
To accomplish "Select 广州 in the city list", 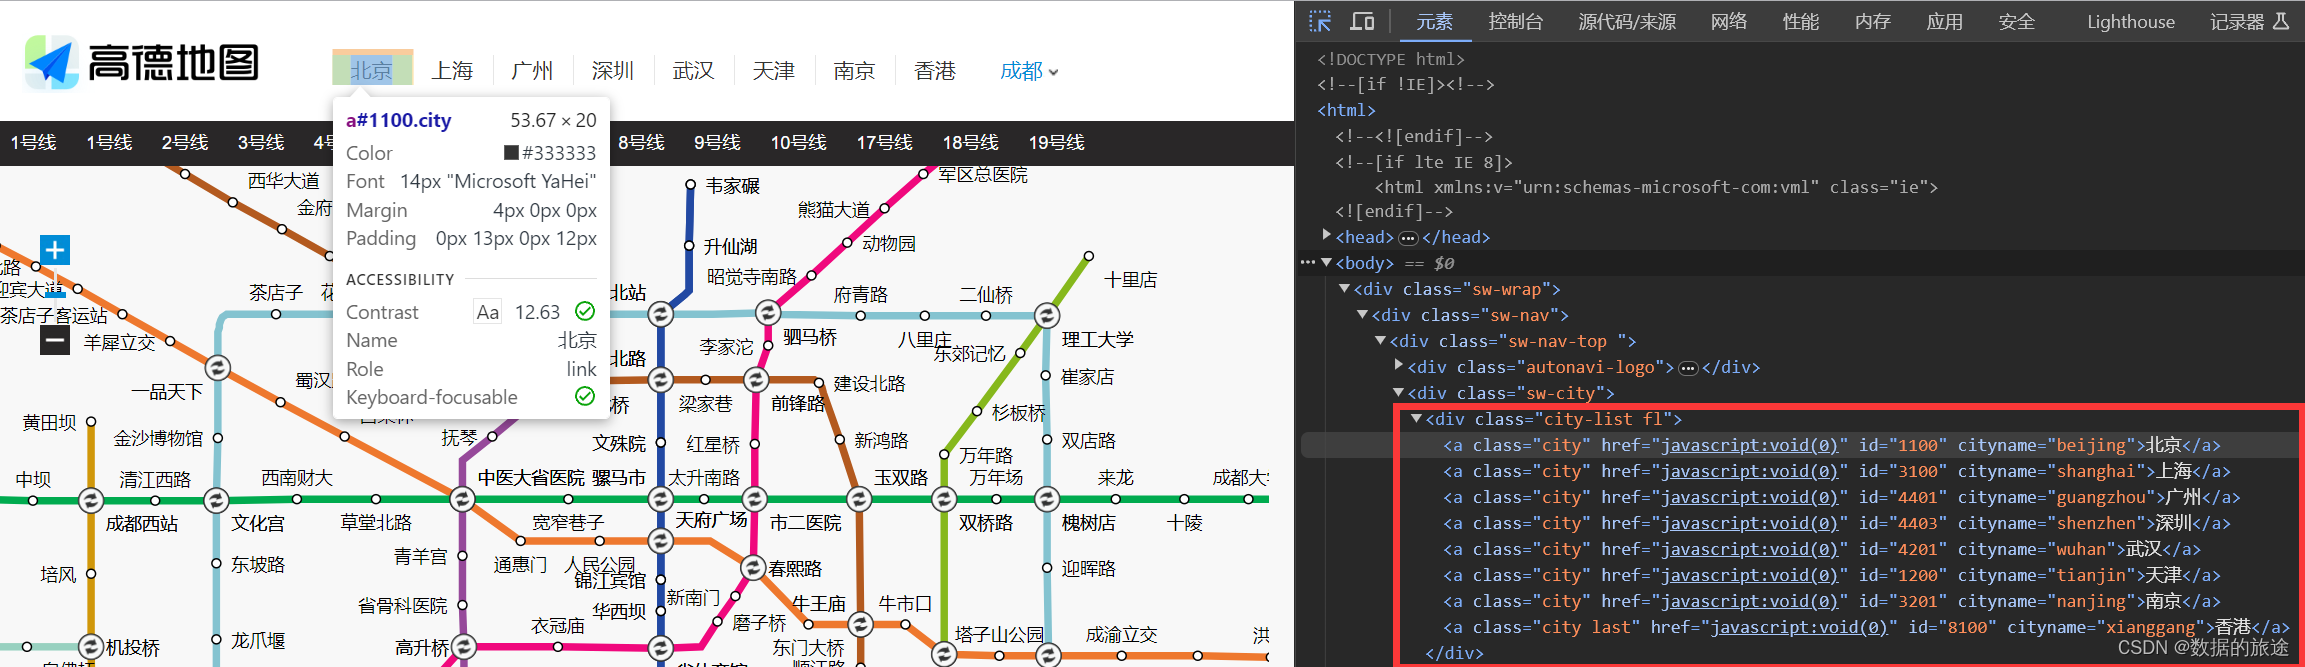I will (532, 71).
